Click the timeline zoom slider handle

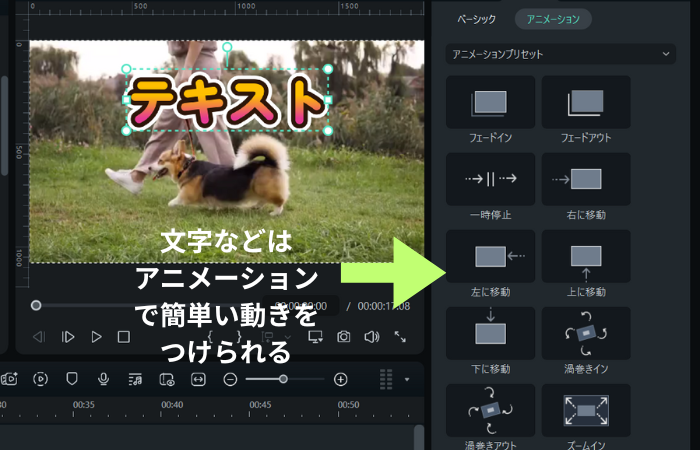point(283,379)
